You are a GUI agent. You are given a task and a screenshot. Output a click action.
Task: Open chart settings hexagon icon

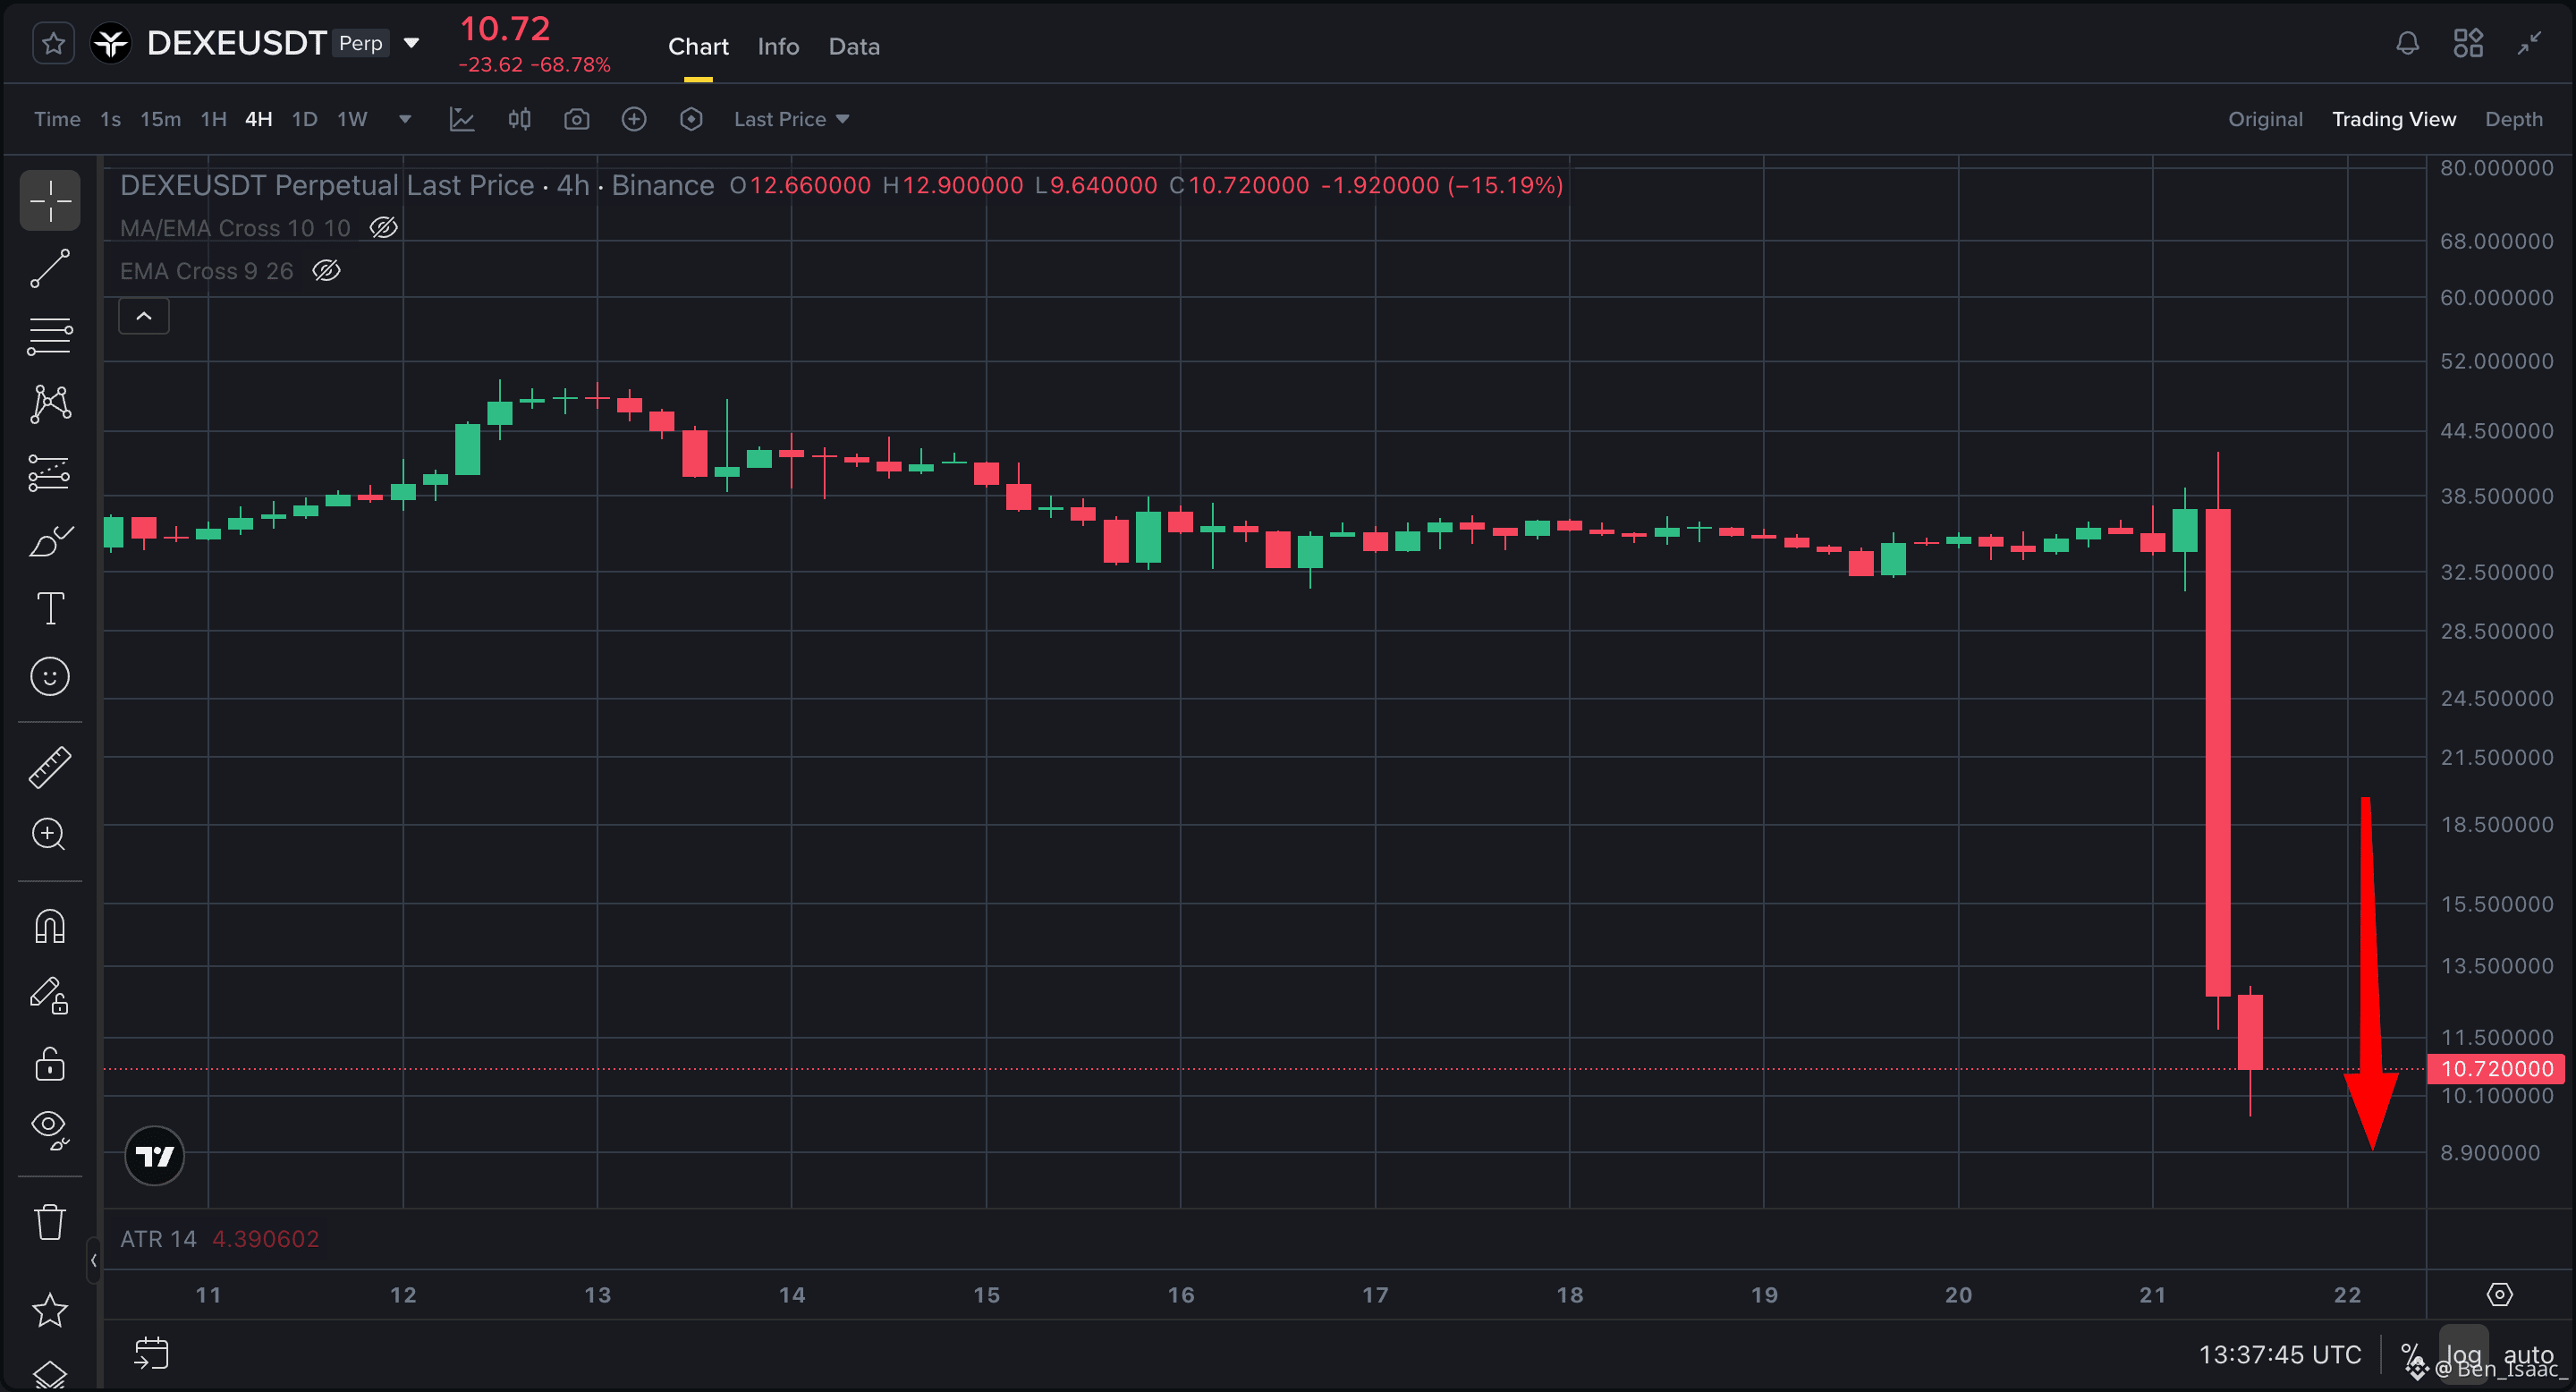click(x=691, y=119)
